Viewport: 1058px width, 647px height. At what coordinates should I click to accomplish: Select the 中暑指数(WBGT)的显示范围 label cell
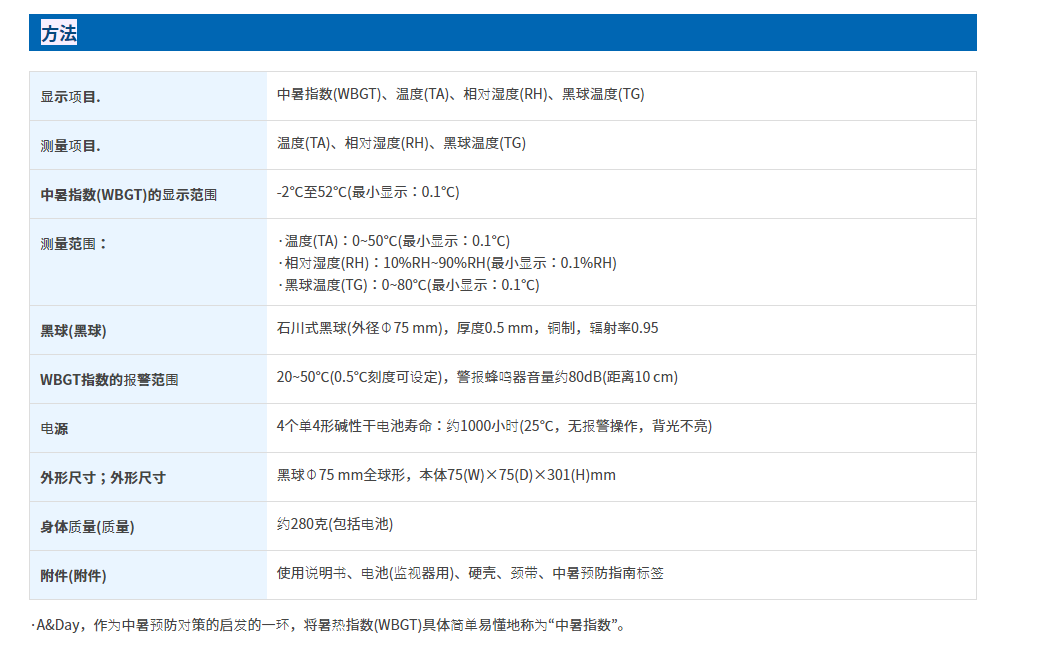point(128,195)
